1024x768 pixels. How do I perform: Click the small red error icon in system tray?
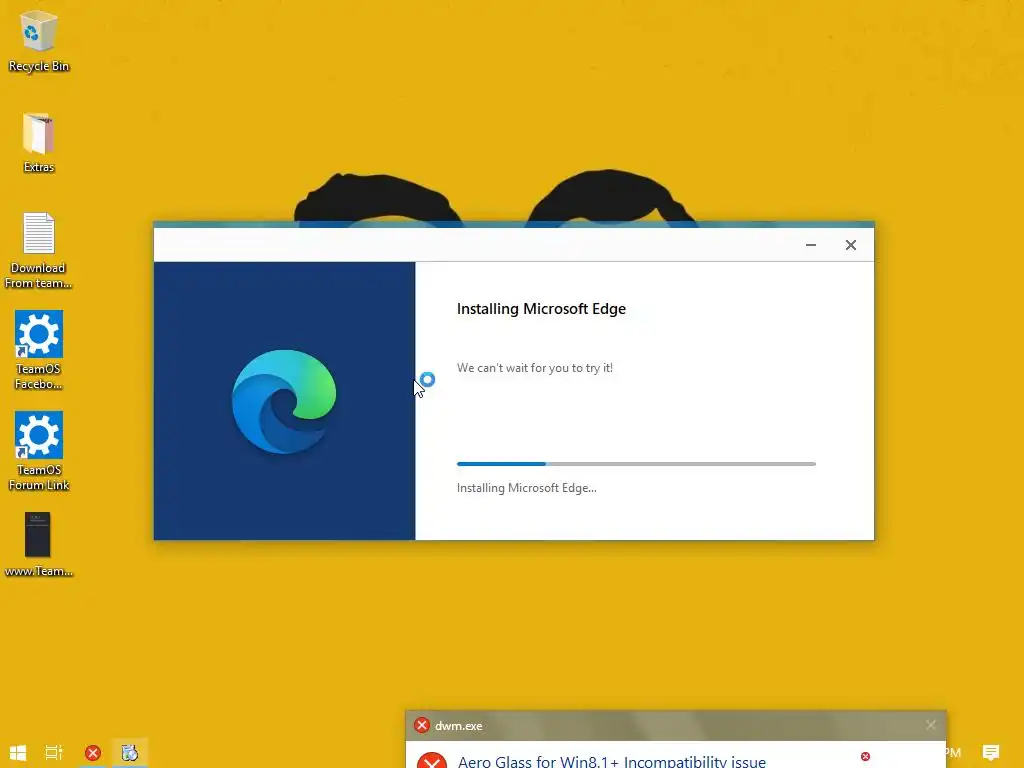coord(865,756)
